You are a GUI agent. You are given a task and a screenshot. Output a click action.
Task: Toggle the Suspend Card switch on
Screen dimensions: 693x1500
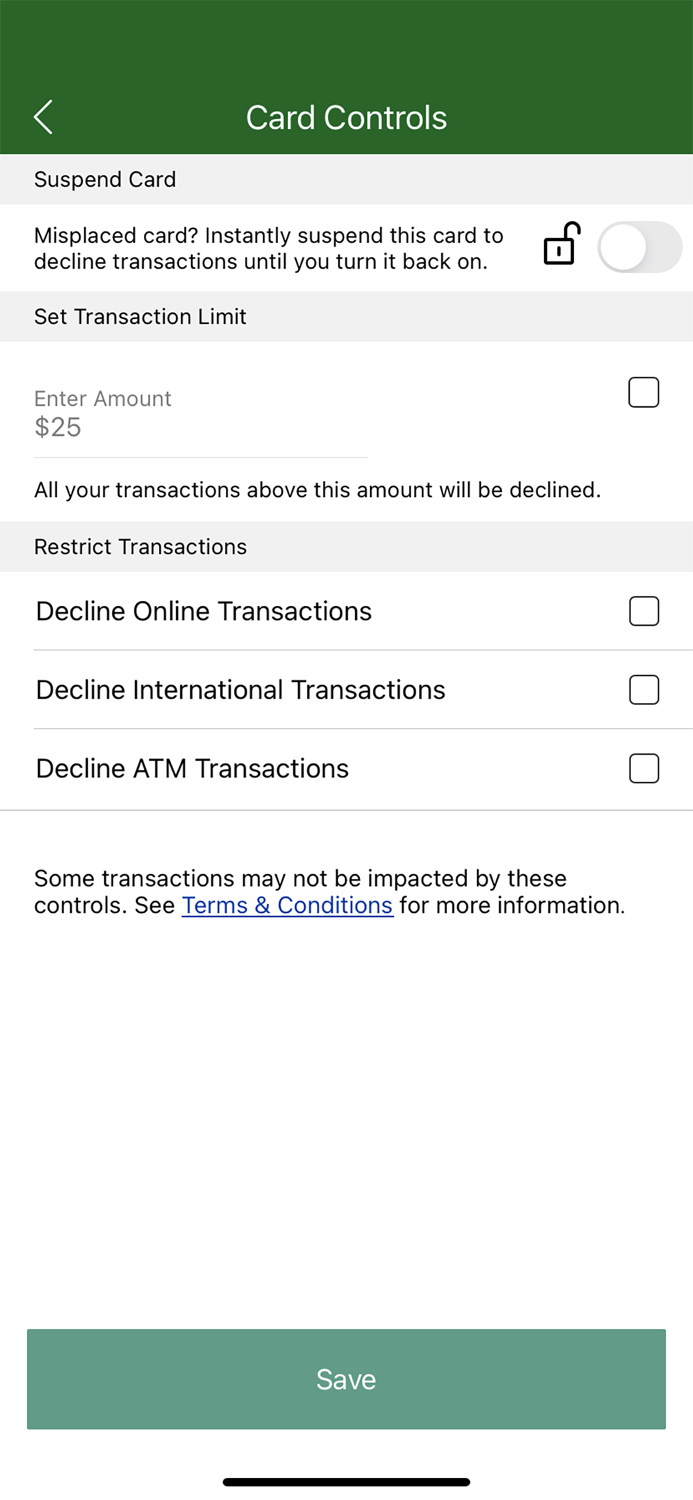[x=639, y=245]
